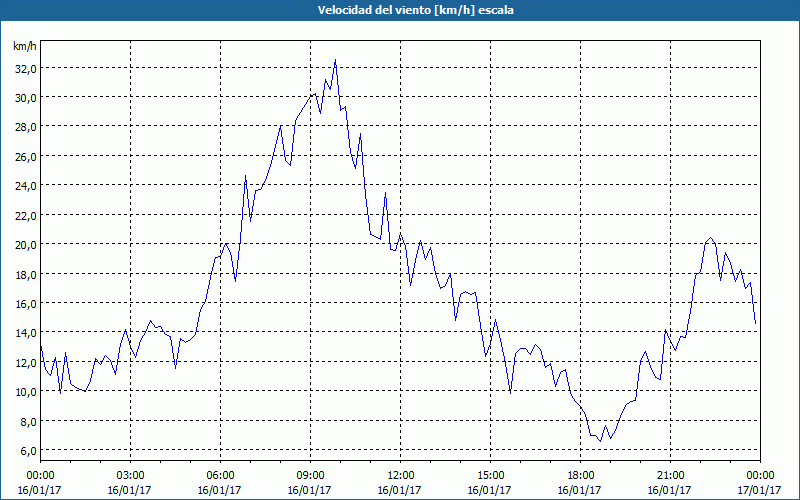Click the '14,0' y-axis label
The height and width of the screenshot is (500, 800).
pyautogui.click(x=26, y=333)
